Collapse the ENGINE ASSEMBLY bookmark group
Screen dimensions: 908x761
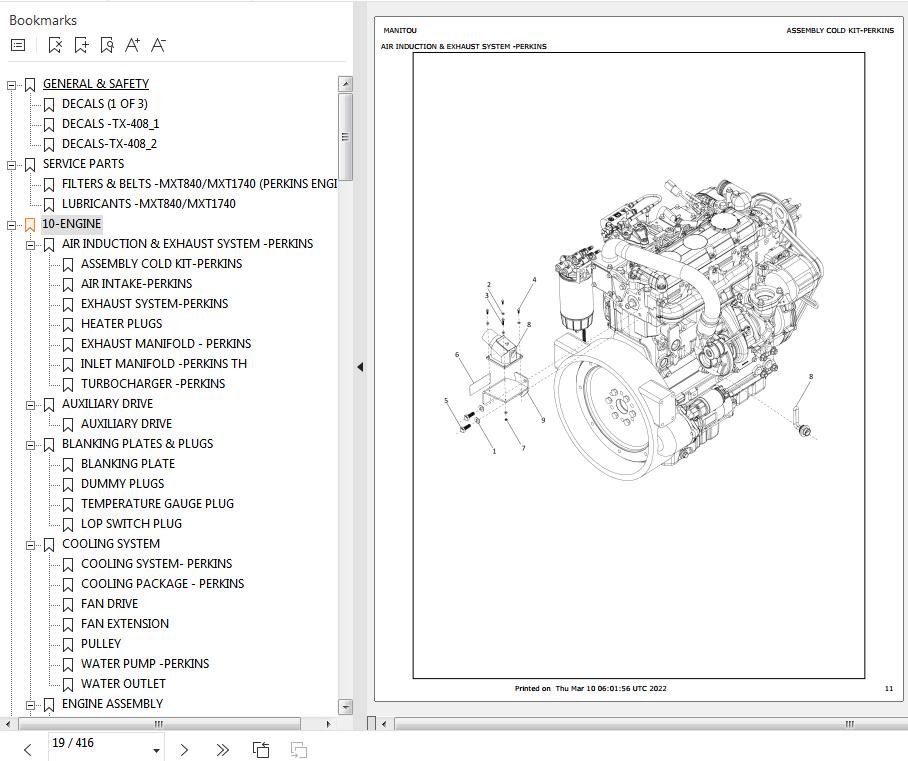coord(30,705)
